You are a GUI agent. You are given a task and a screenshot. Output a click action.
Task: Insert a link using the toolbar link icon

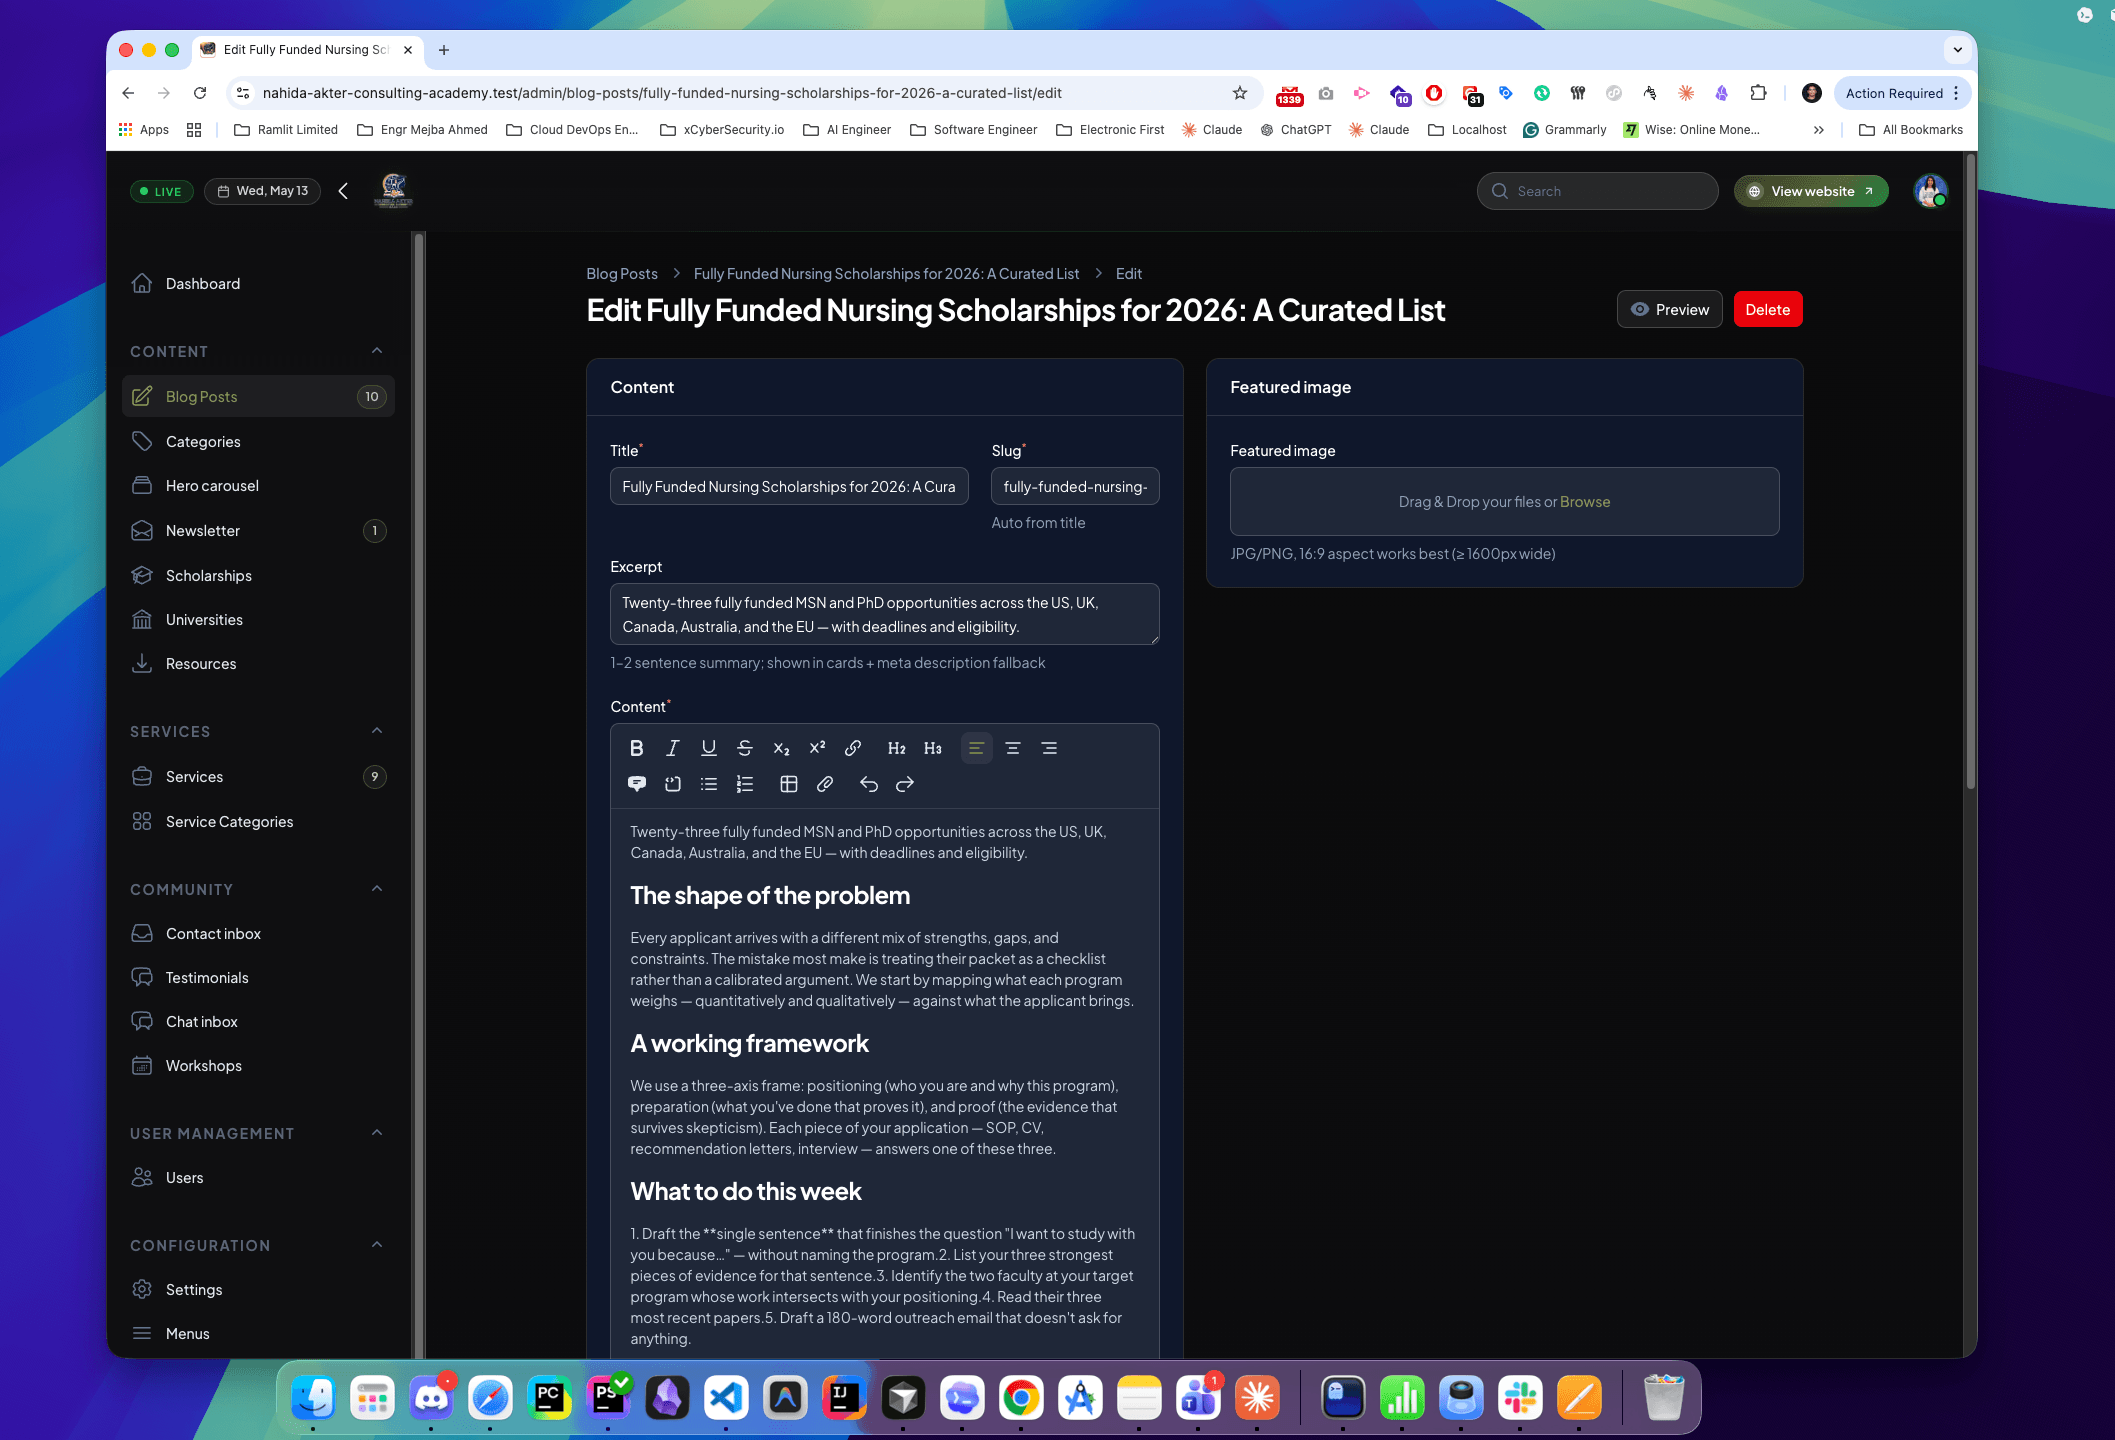[x=853, y=748]
